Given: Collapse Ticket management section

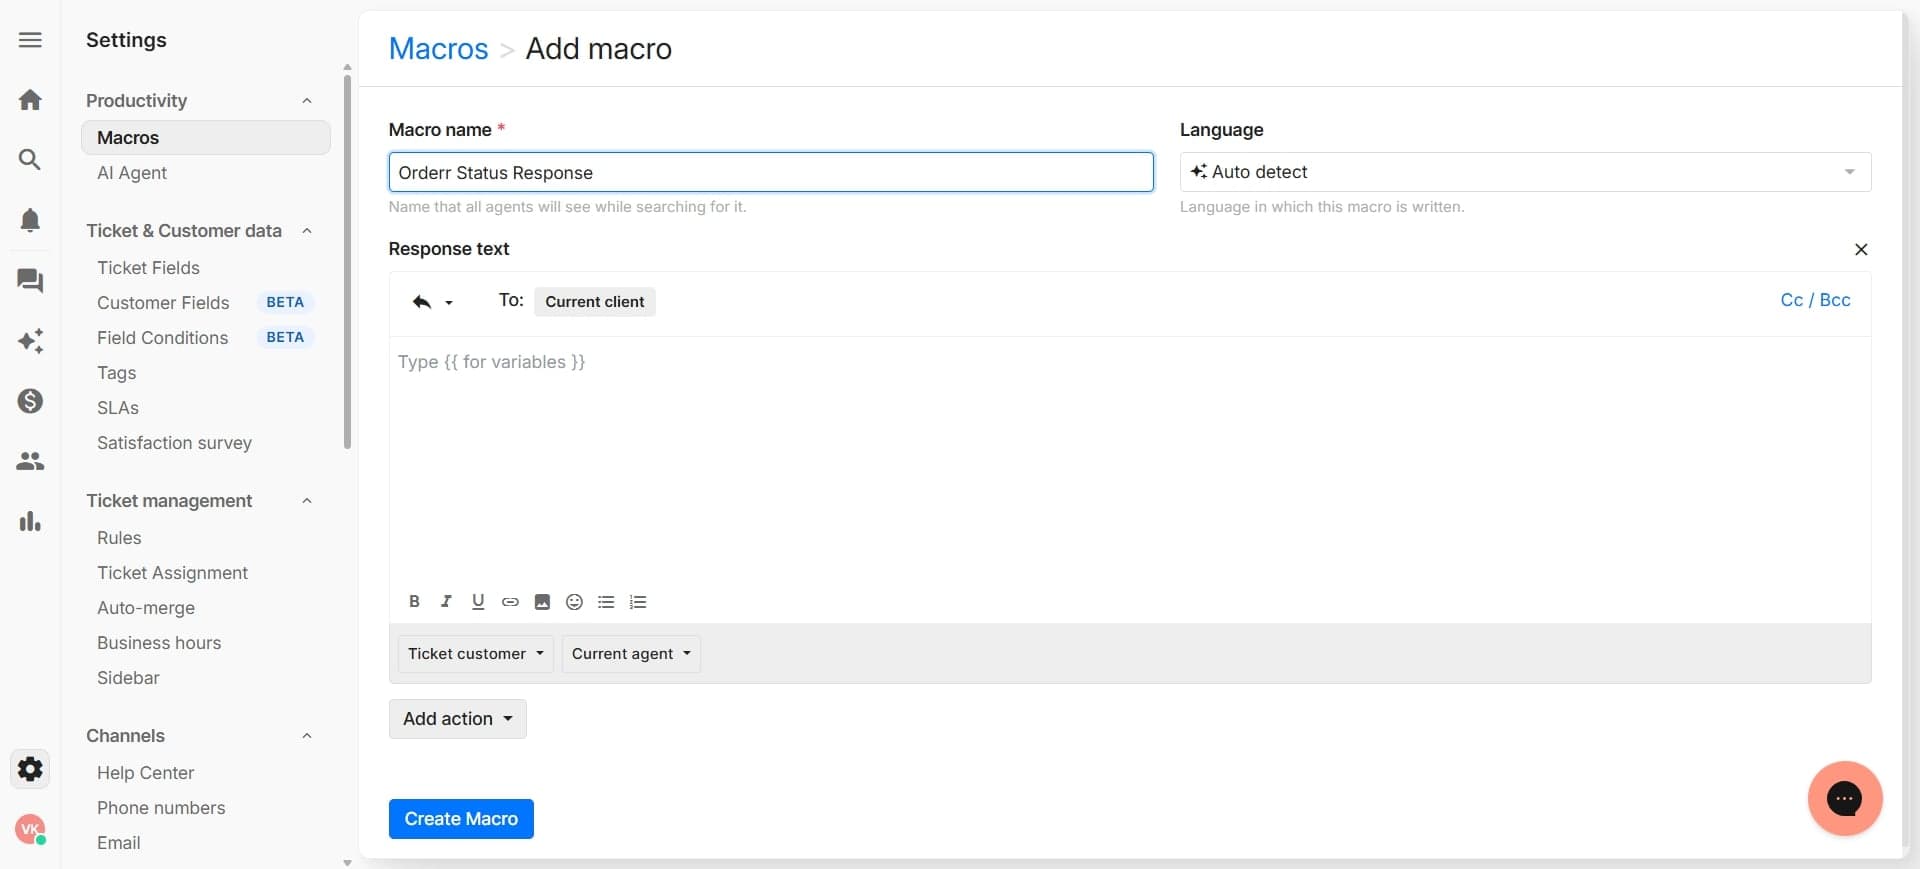Looking at the screenshot, I should click(307, 501).
